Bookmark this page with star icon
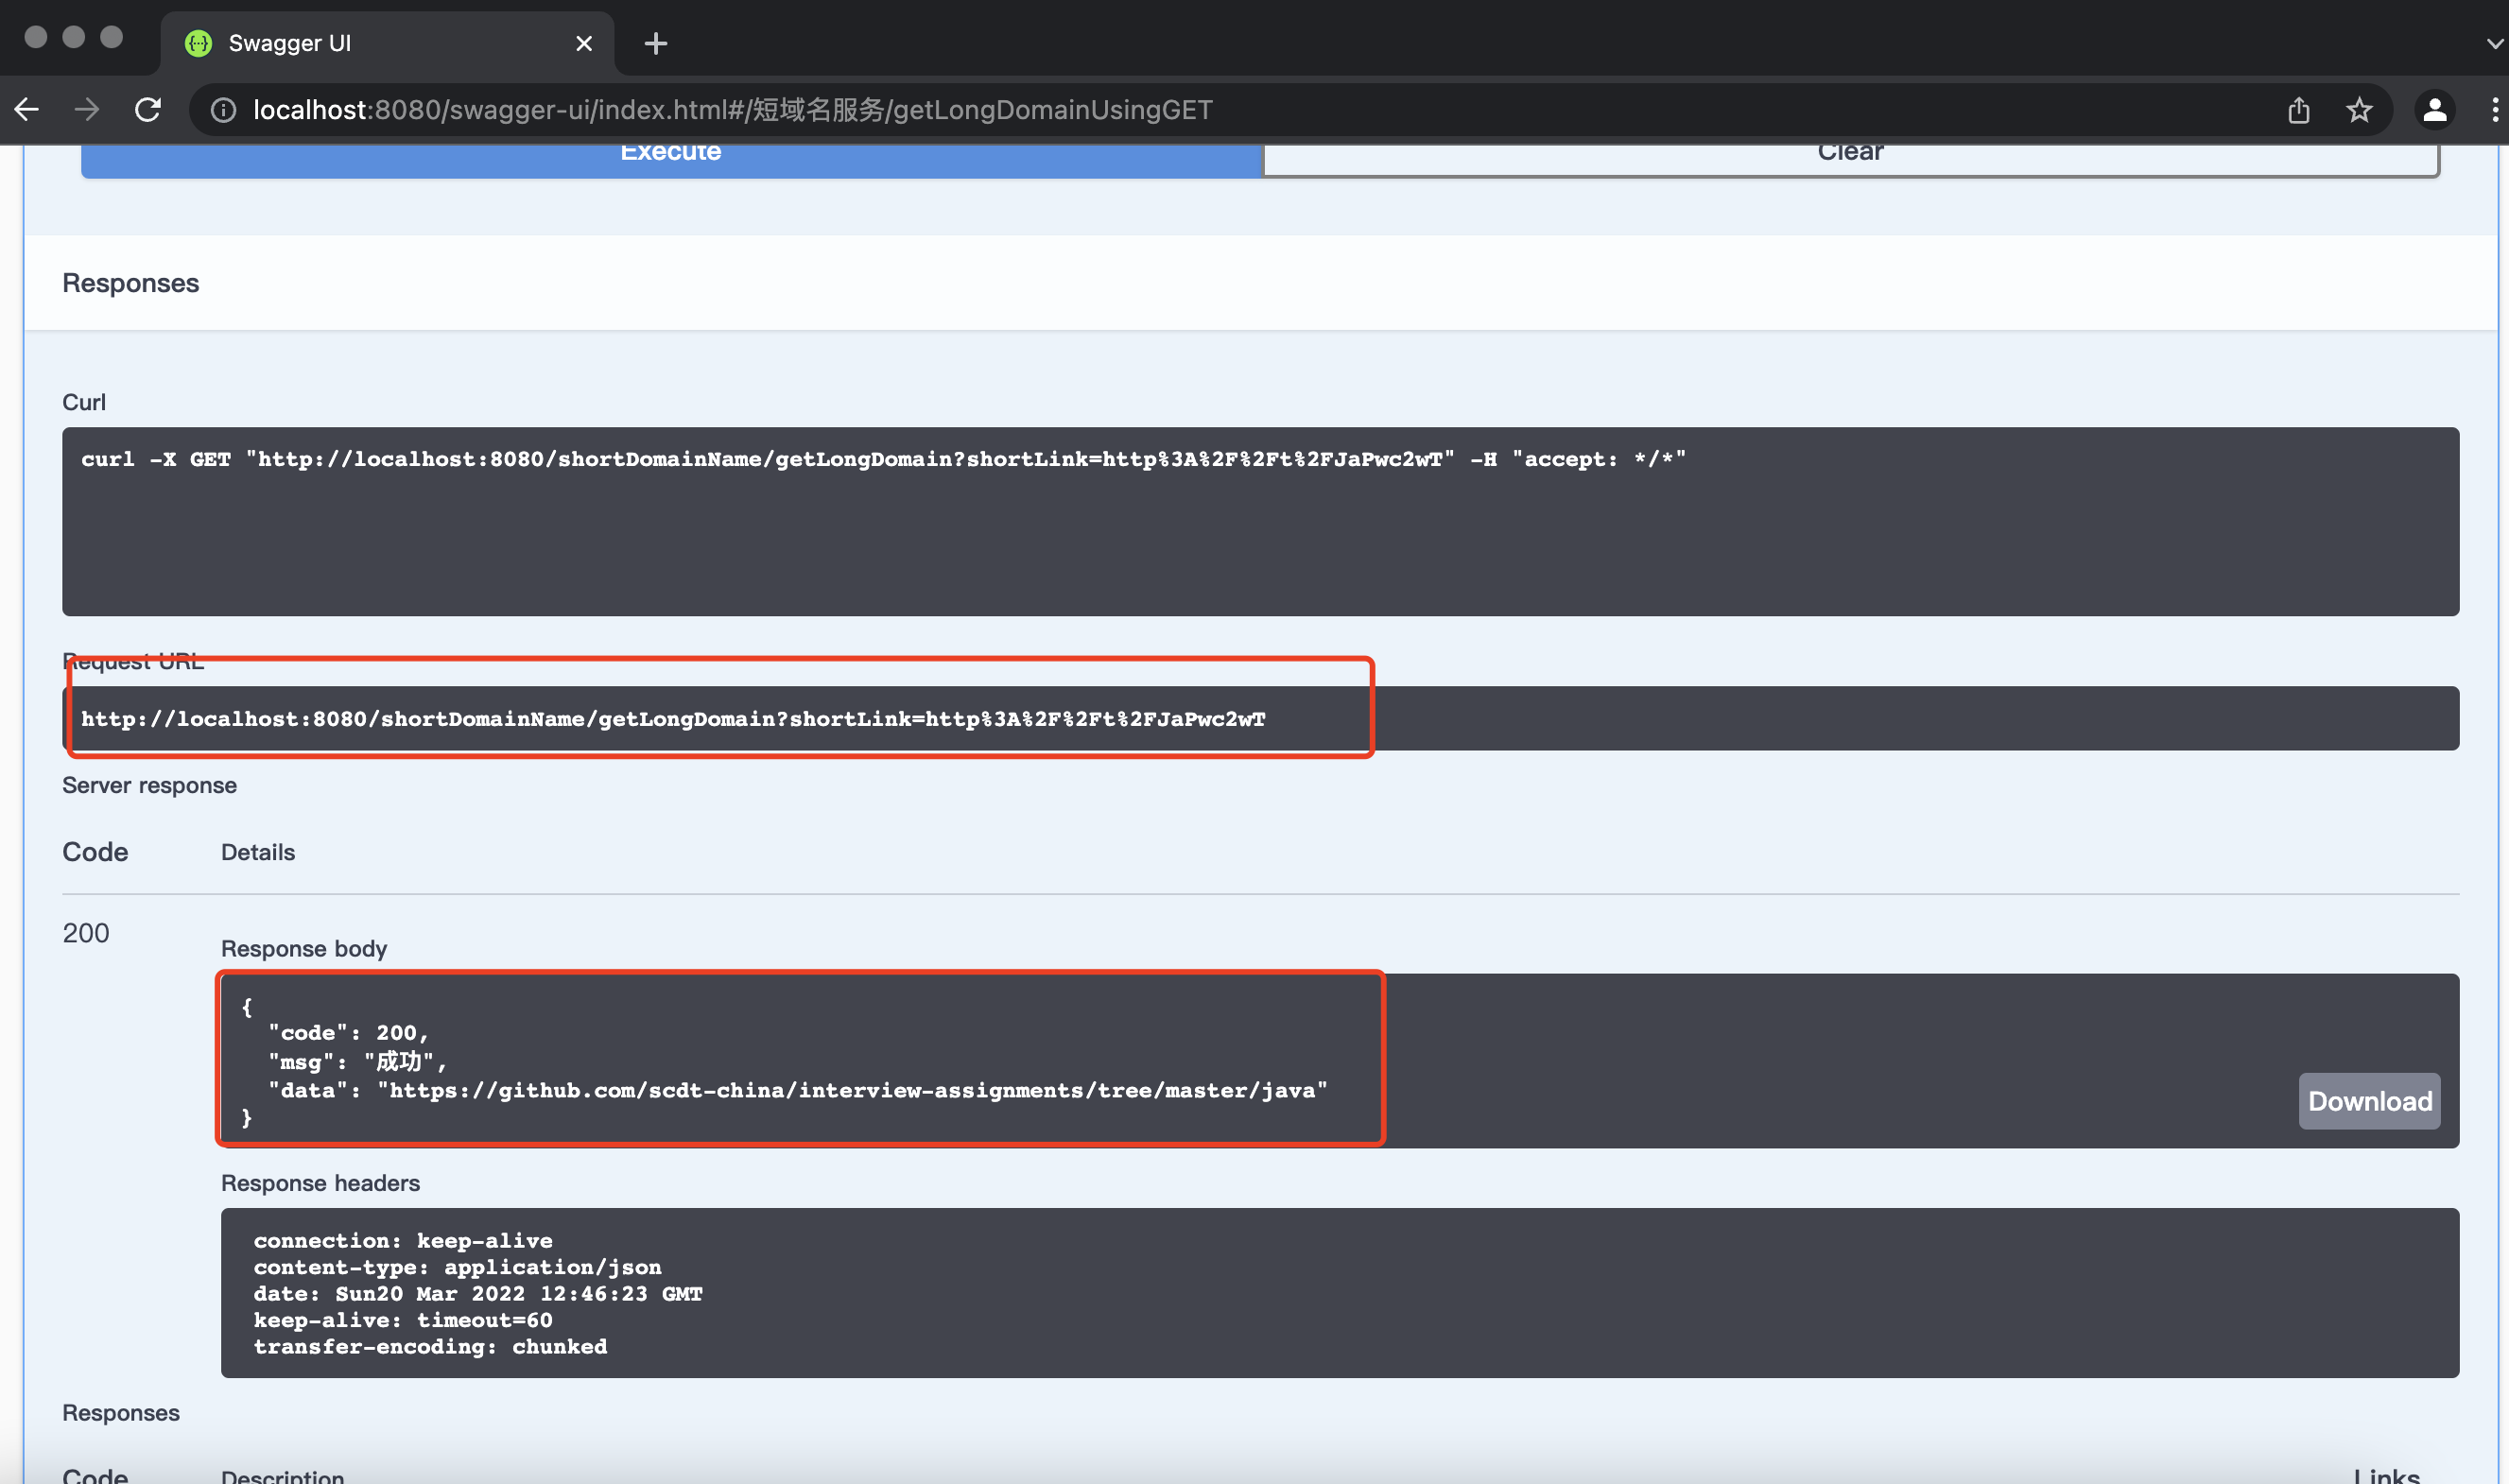The height and width of the screenshot is (1484, 2509). (x=2359, y=110)
